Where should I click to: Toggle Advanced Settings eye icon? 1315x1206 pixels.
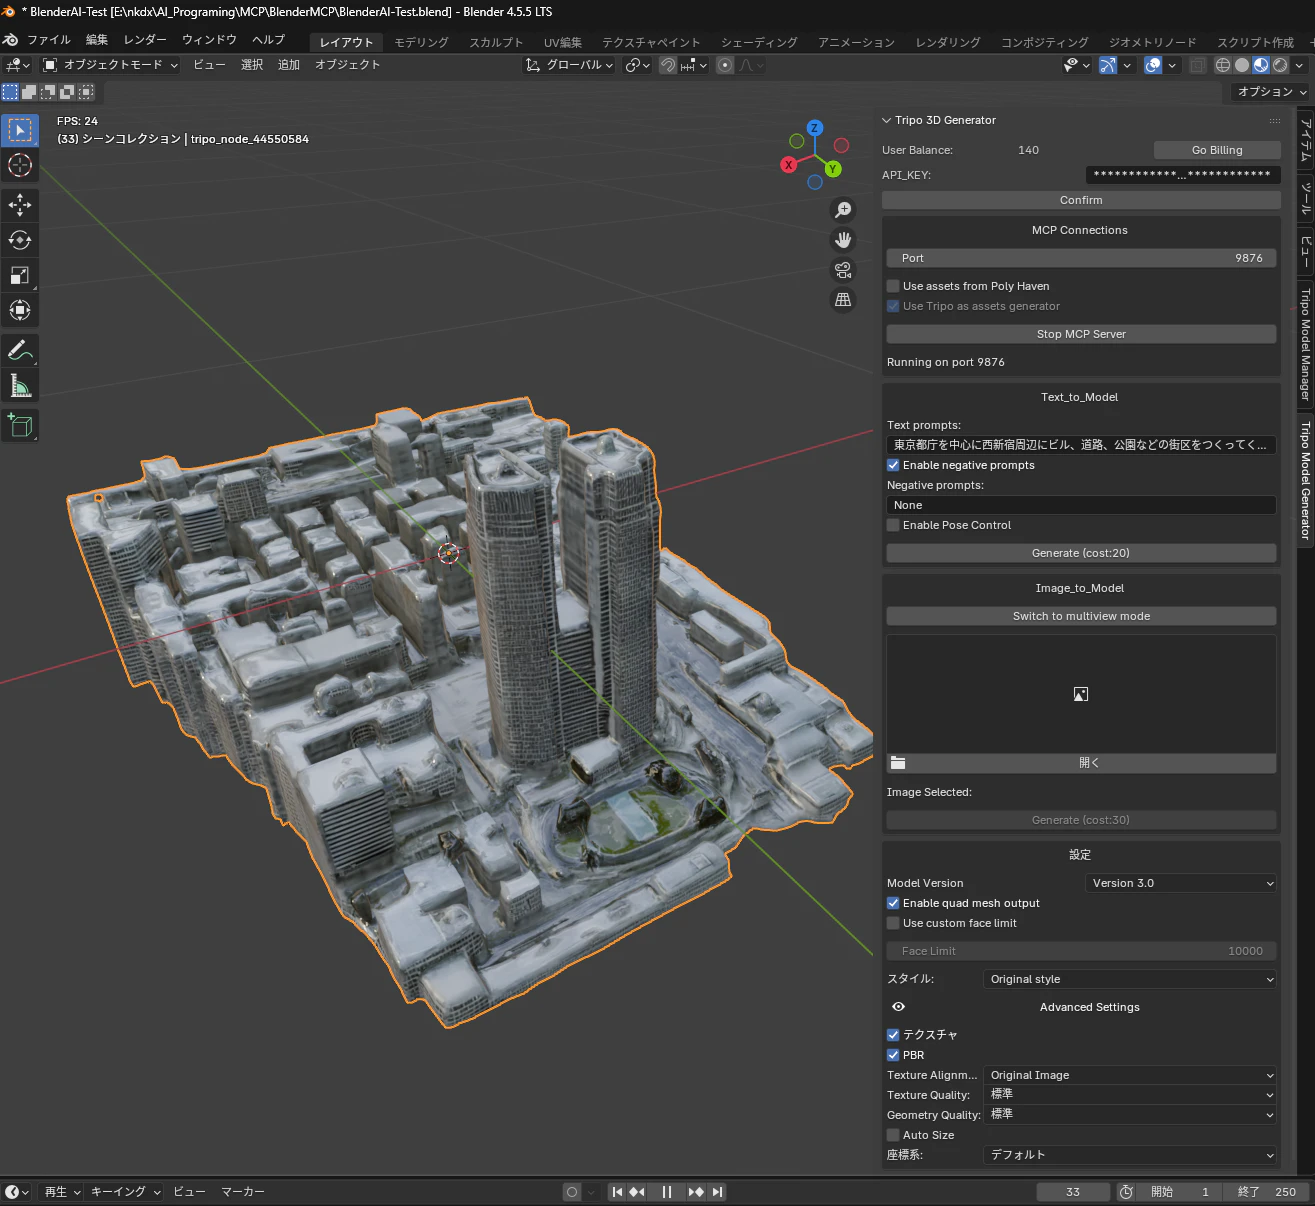tap(898, 1007)
